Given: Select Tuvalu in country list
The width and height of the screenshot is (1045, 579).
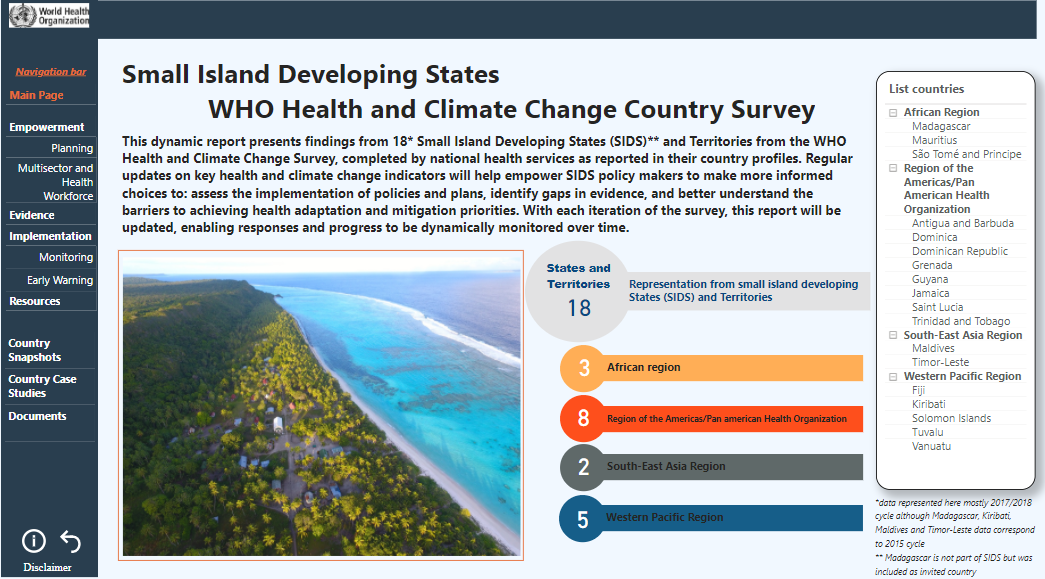Looking at the screenshot, I should point(928,432).
